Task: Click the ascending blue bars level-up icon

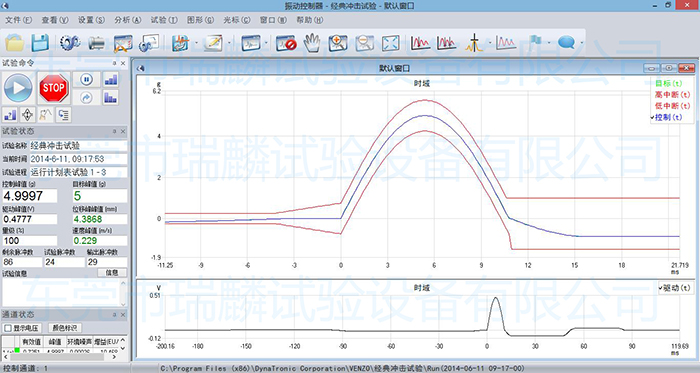Action: (110, 80)
